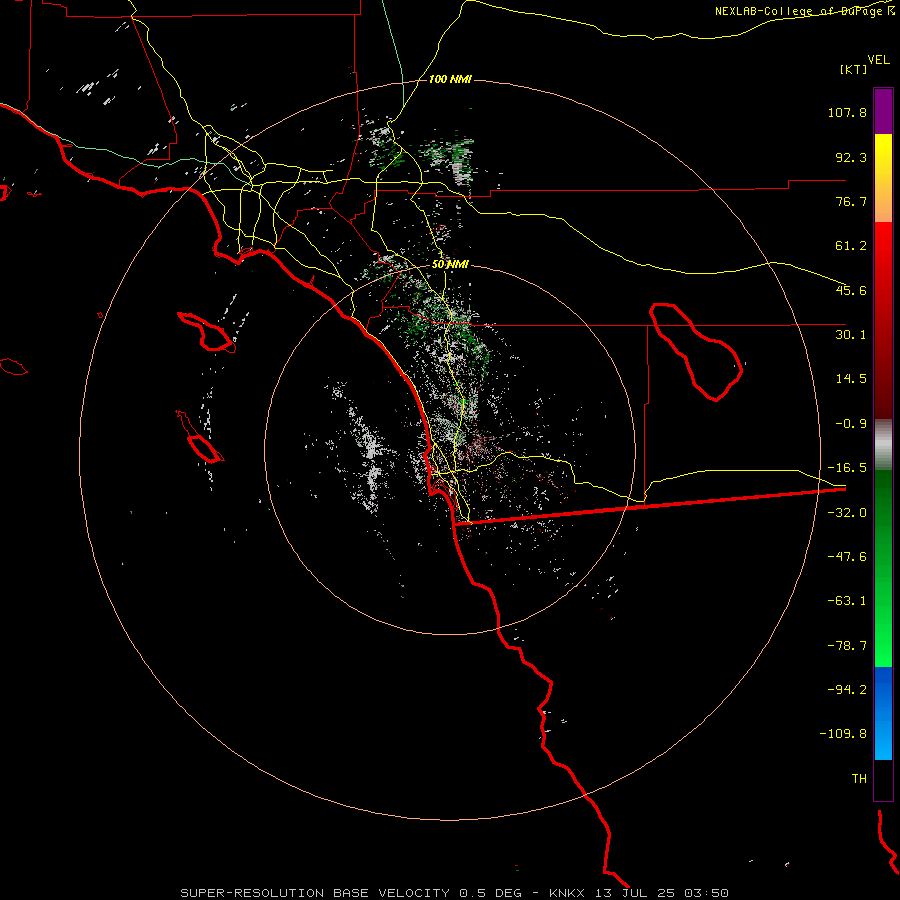The image size is (900, 900).
Task: Click the 107.8 legend value
Action: [847, 112]
